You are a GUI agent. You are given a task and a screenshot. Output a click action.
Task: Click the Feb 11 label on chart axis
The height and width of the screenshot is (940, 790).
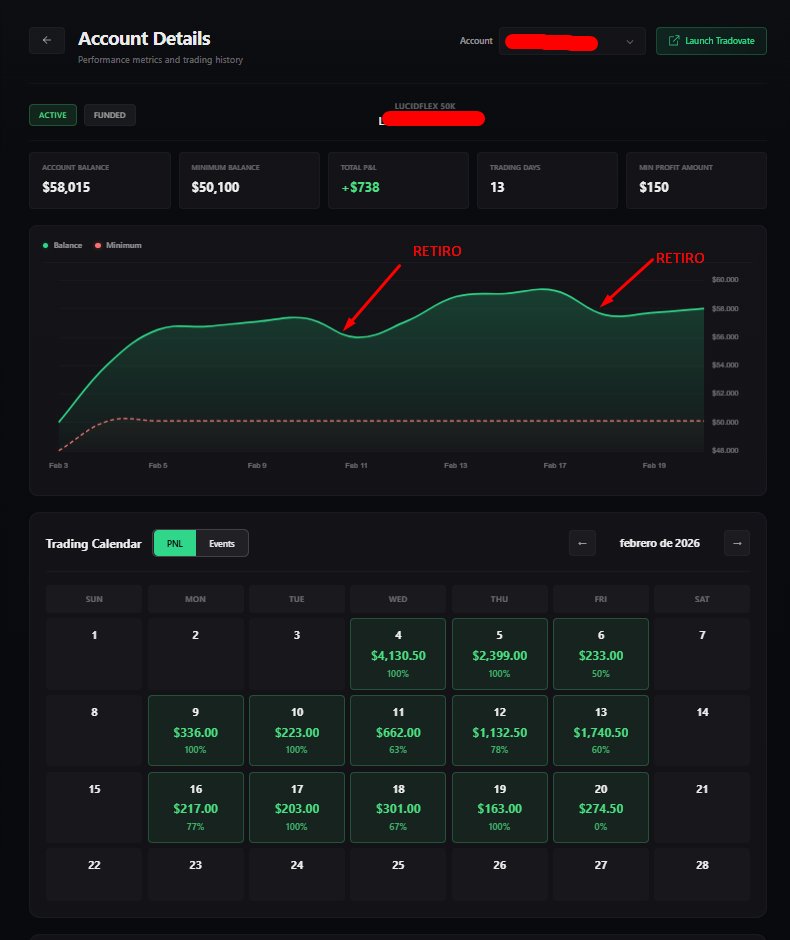pos(356,466)
